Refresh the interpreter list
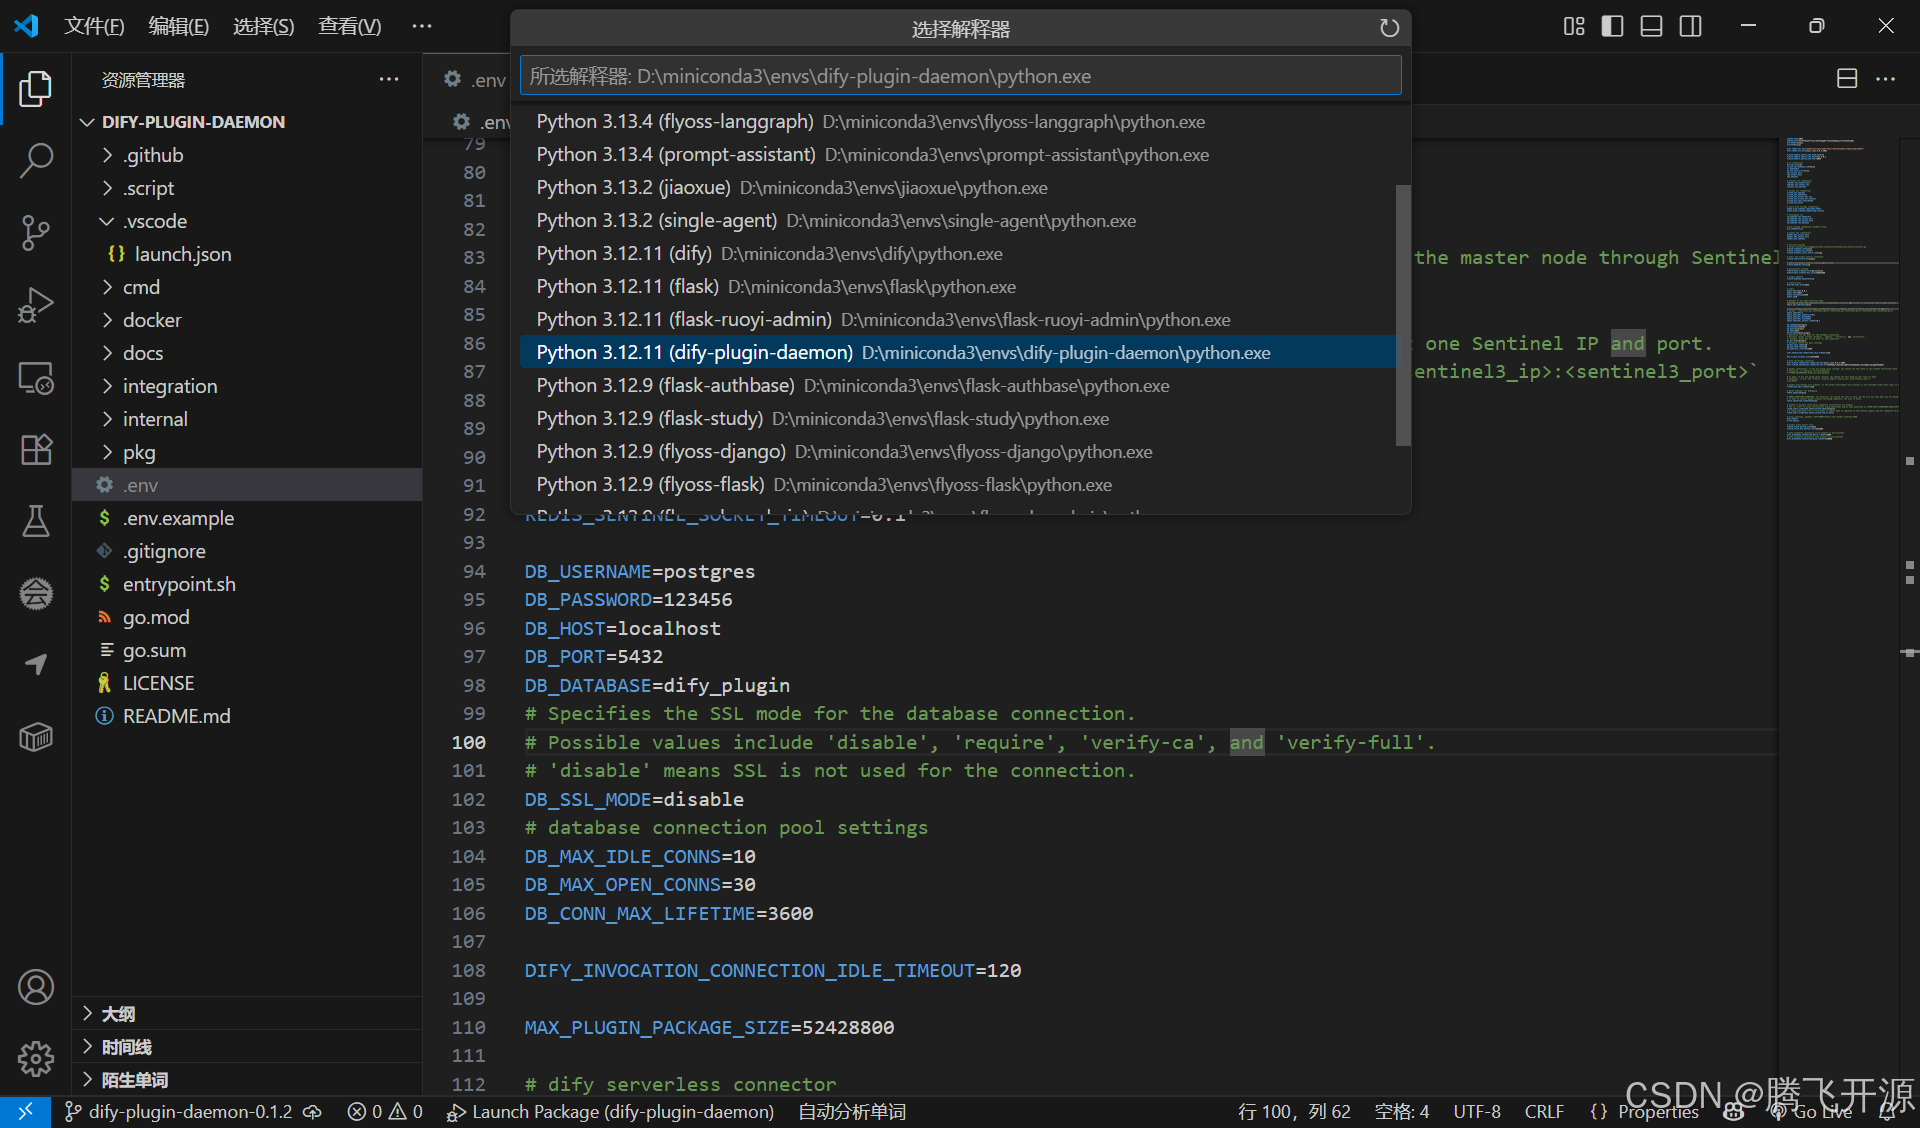This screenshot has height=1128, width=1920. click(x=1389, y=28)
